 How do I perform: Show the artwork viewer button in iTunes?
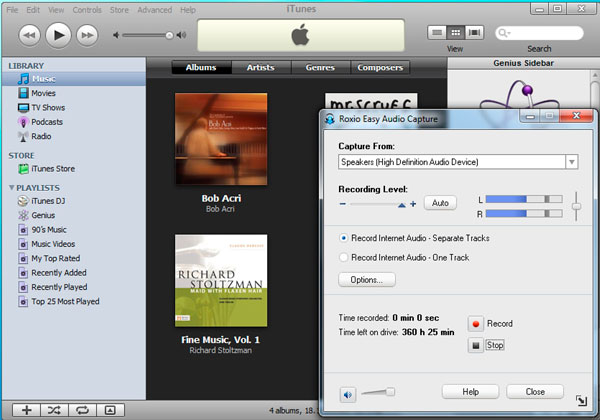[110, 410]
